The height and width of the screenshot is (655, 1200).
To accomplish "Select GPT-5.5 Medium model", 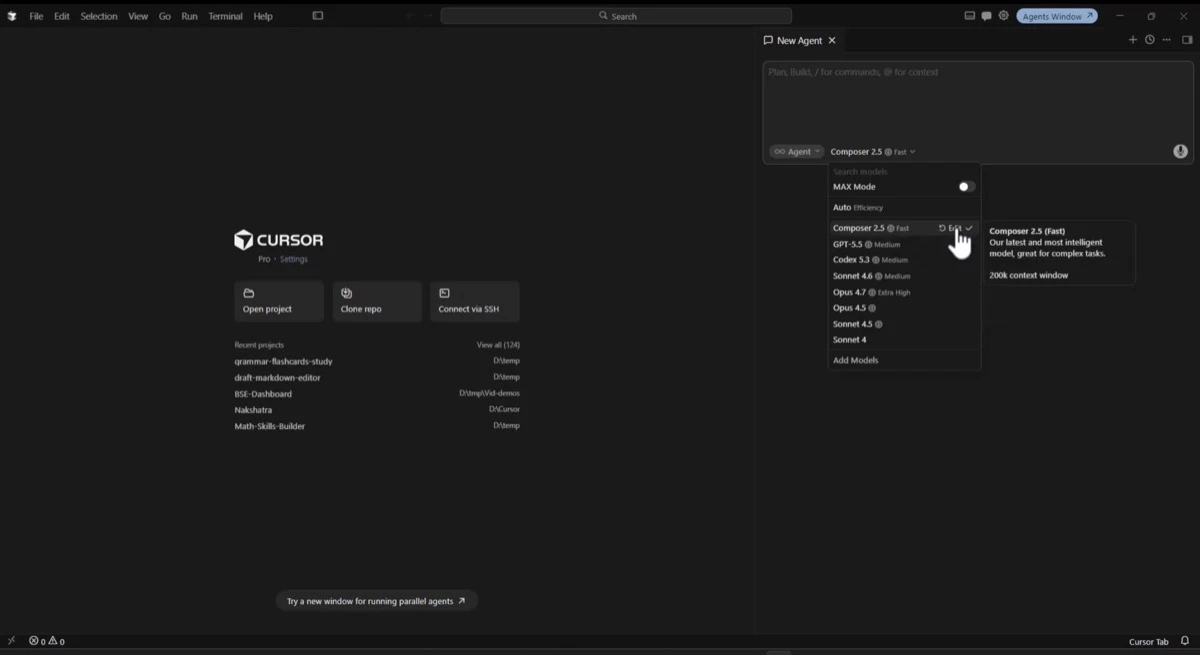I will (904, 244).
